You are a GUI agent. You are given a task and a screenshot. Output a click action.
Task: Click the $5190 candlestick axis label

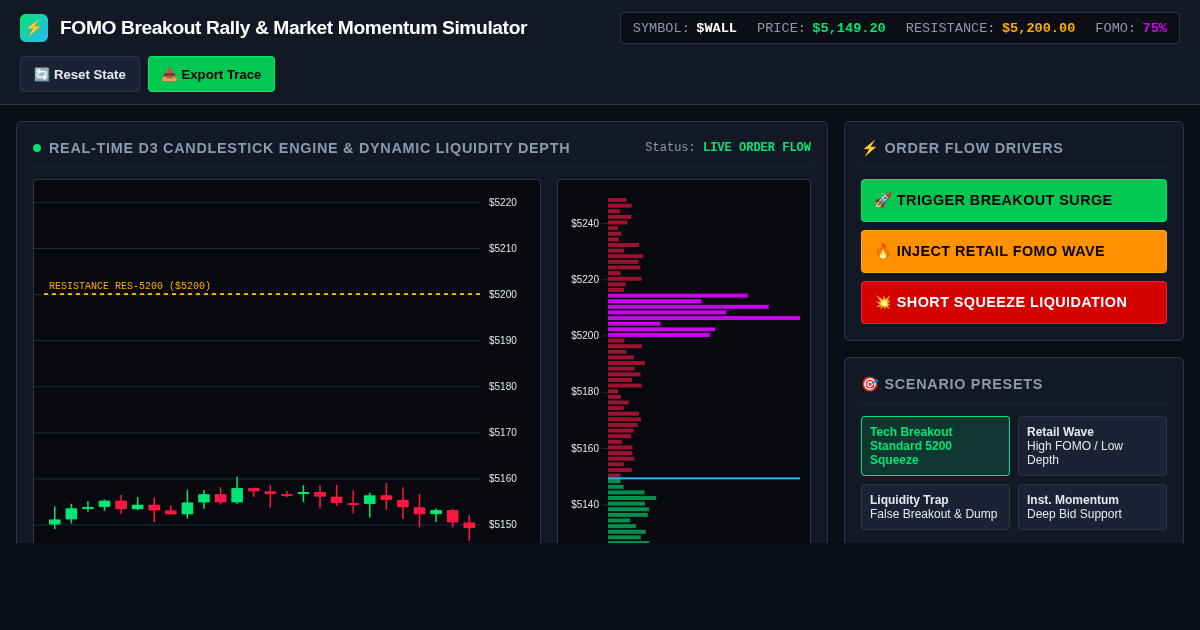pyautogui.click(x=503, y=341)
